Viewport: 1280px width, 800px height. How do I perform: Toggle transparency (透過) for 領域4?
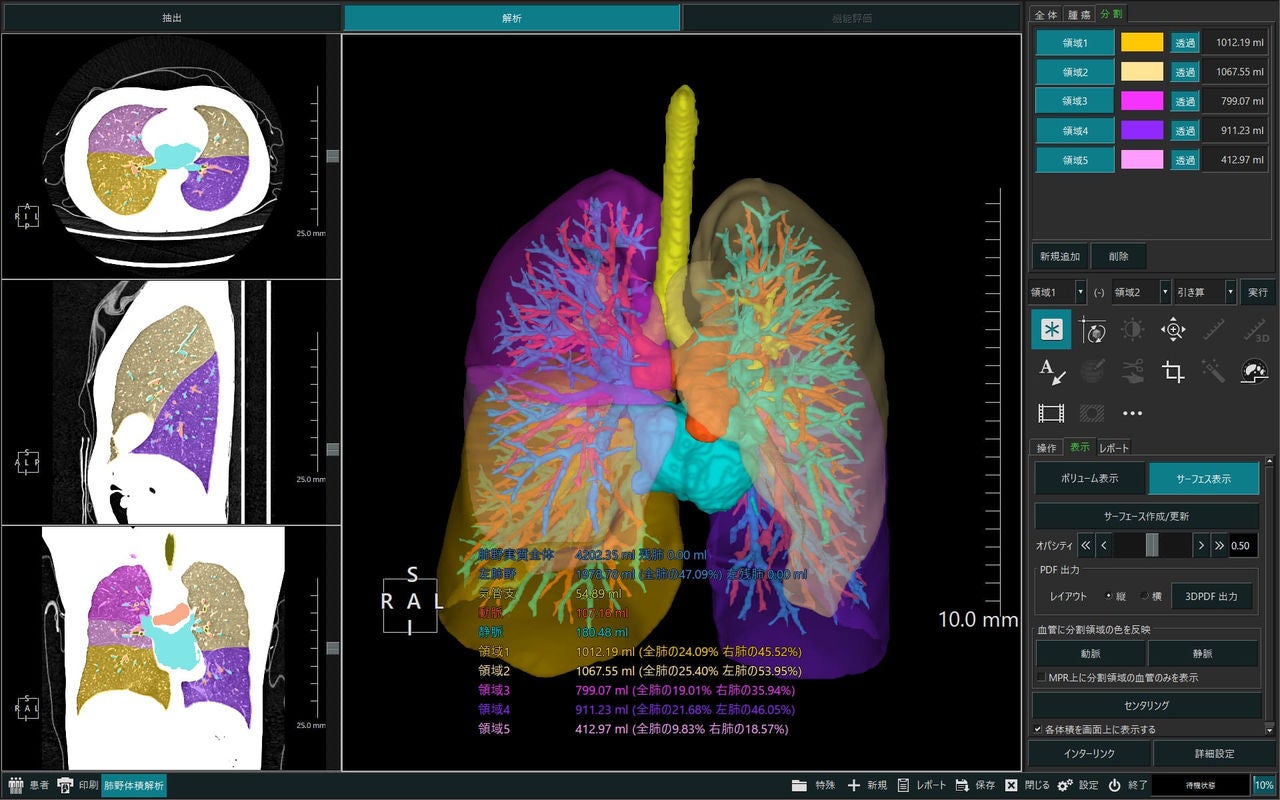click(x=1185, y=130)
